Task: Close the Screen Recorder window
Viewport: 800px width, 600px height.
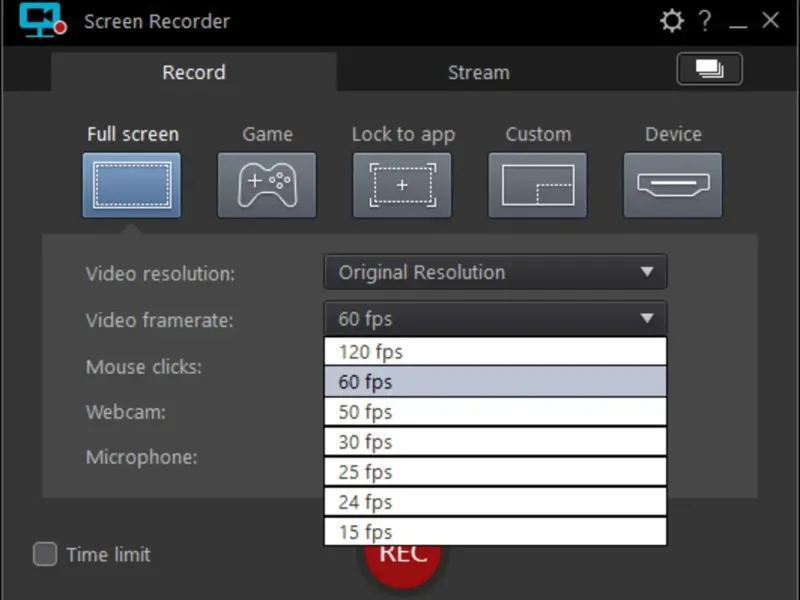Action: [770, 20]
